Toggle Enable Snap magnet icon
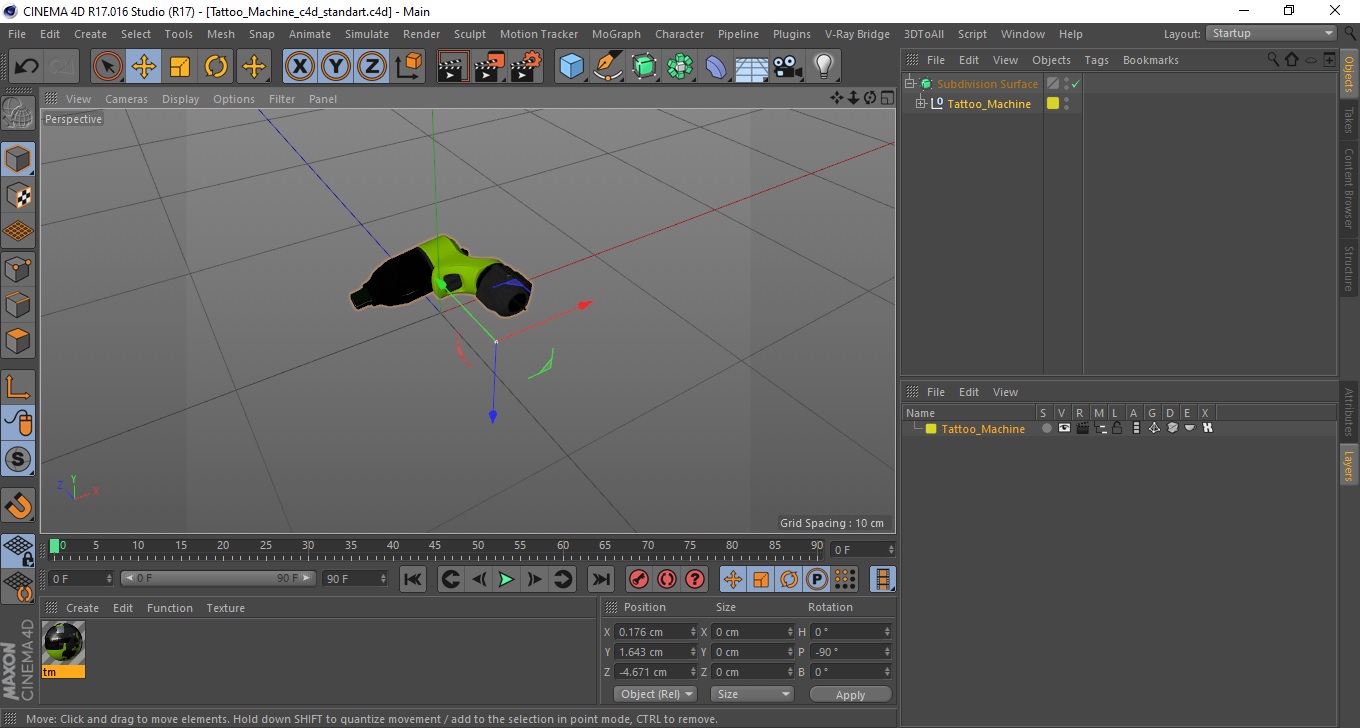The image size is (1360, 728). click(x=18, y=505)
